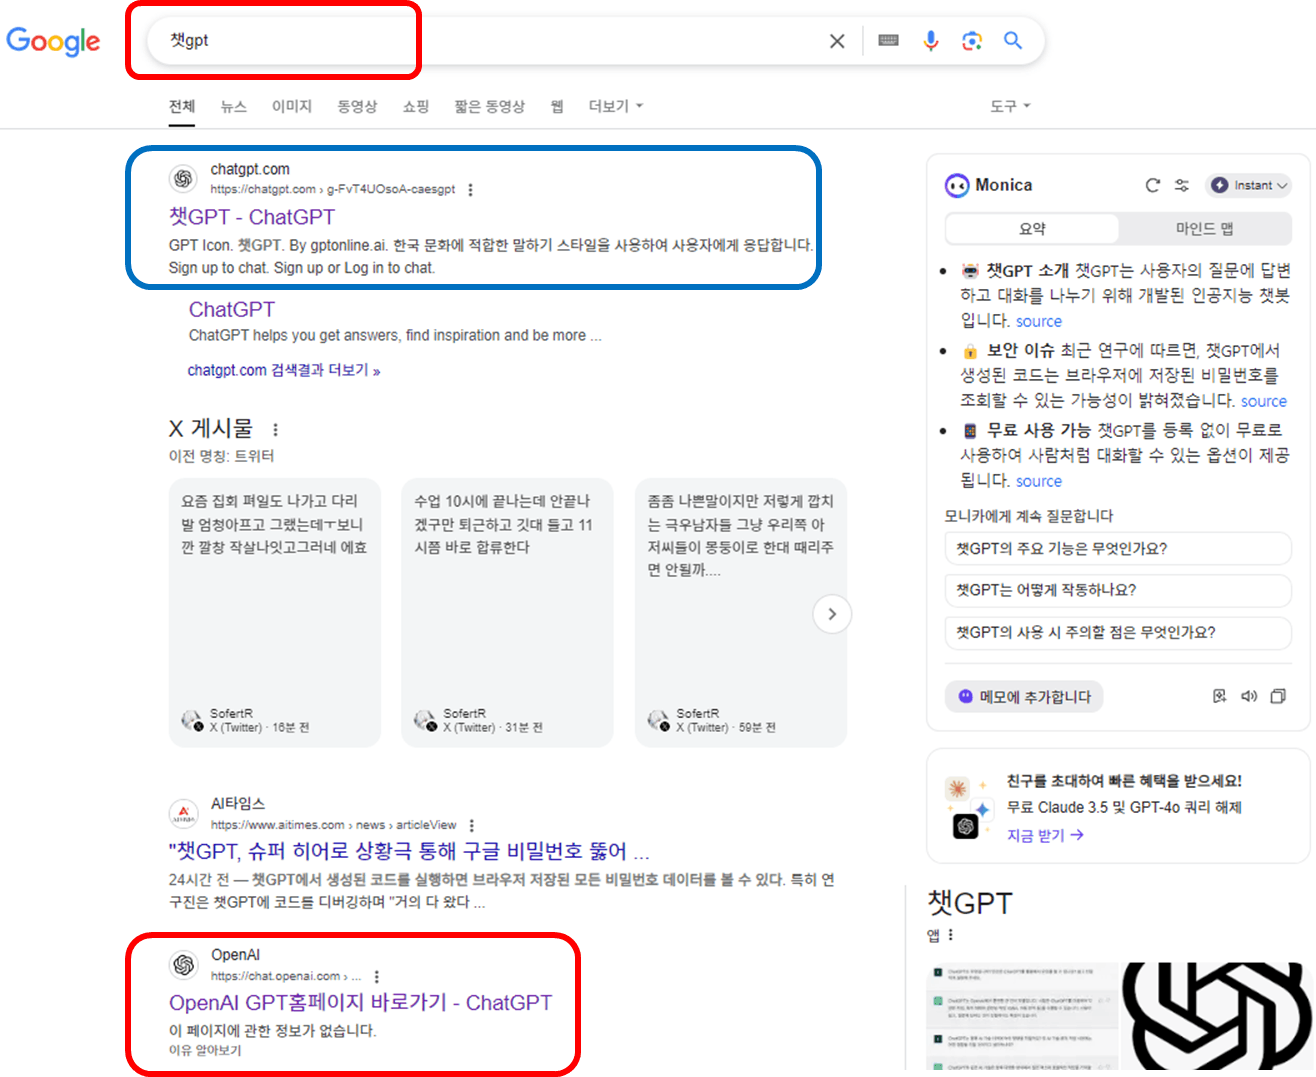Click the Monica logo icon
Image resolution: width=1316 pixels, height=1077 pixels.
(x=957, y=185)
